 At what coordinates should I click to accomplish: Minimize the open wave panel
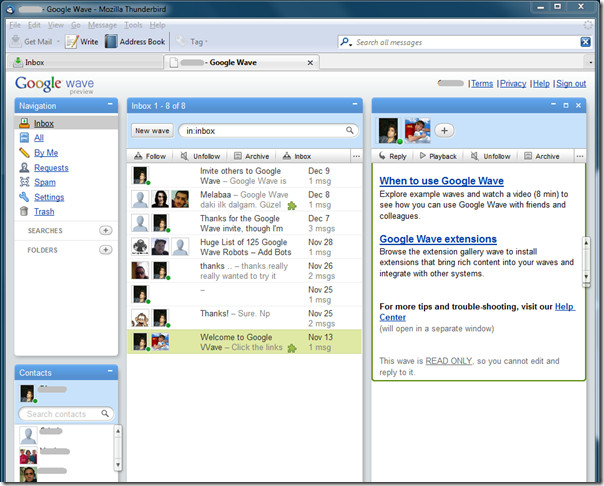click(x=554, y=105)
